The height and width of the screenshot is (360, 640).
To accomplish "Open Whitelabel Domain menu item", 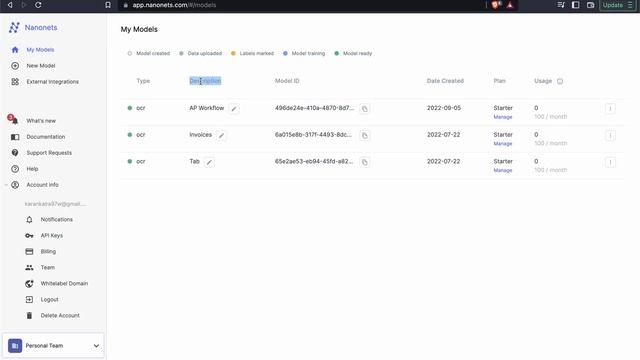I will pyautogui.click(x=64, y=283).
